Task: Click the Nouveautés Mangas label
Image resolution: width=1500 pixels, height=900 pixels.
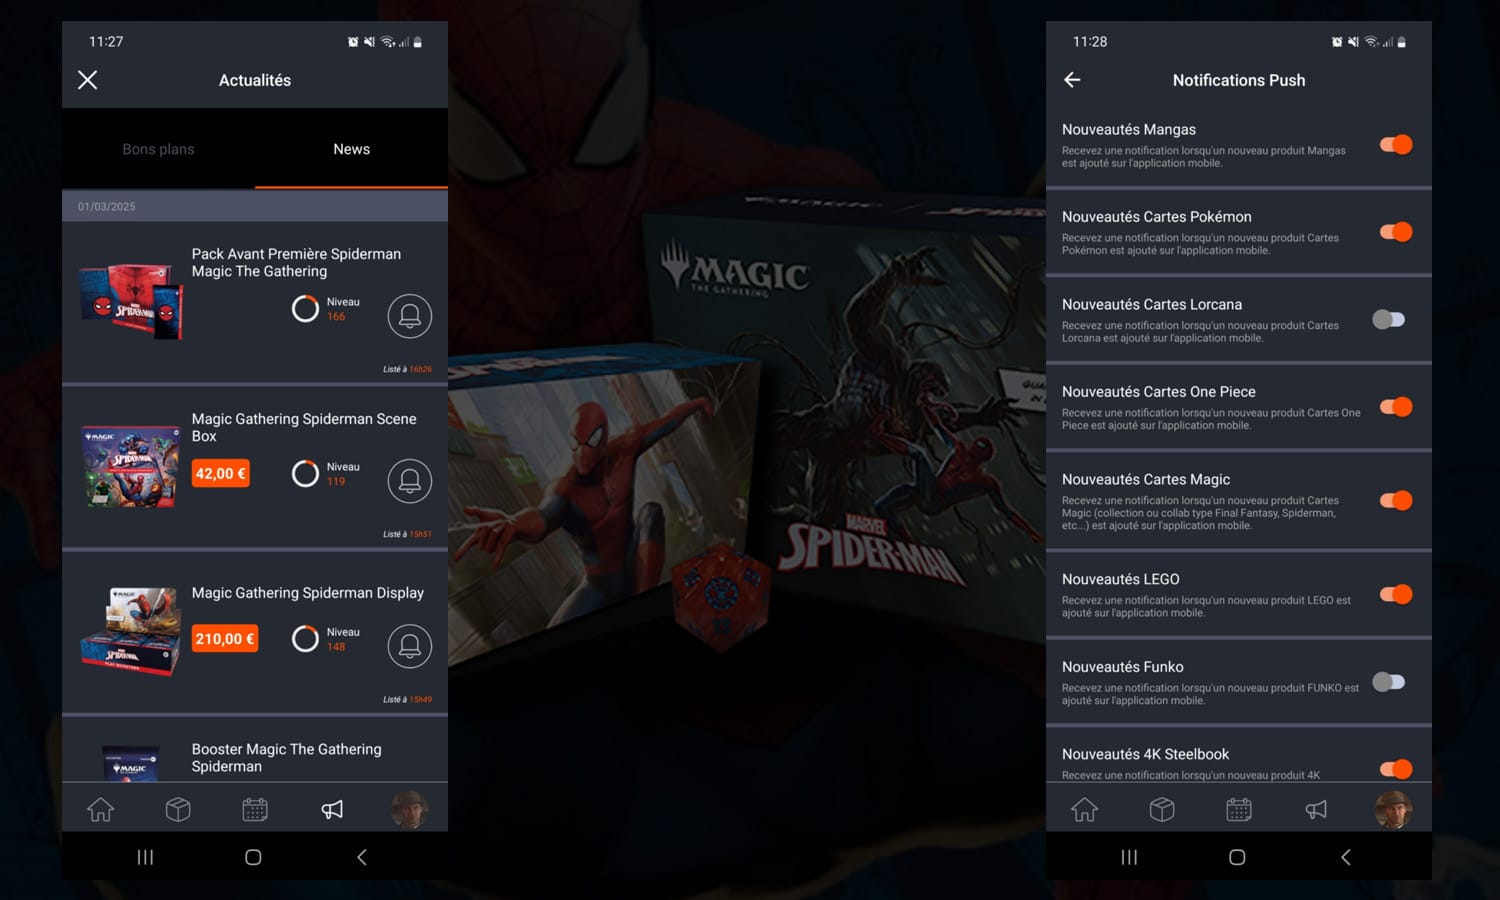Action: tap(1129, 129)
